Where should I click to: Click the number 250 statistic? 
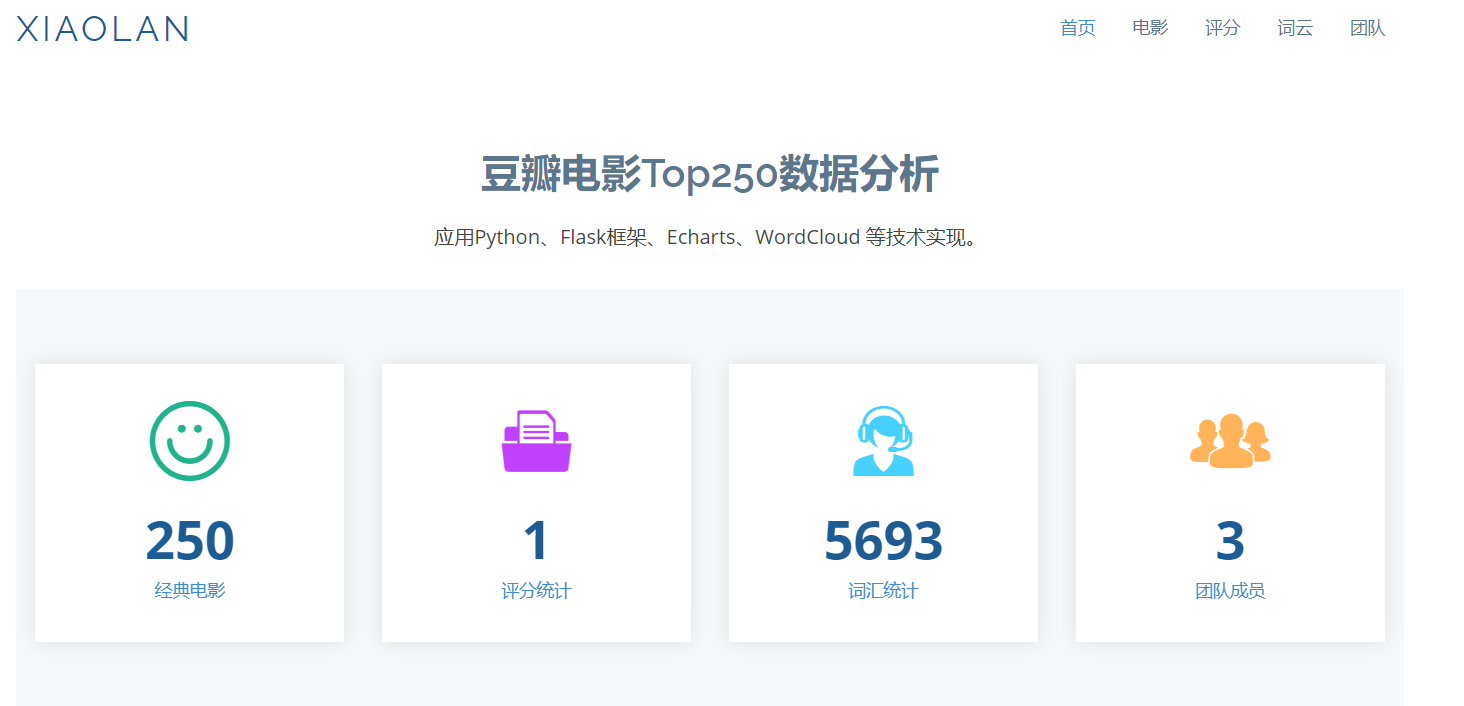(x=189, y=541)
